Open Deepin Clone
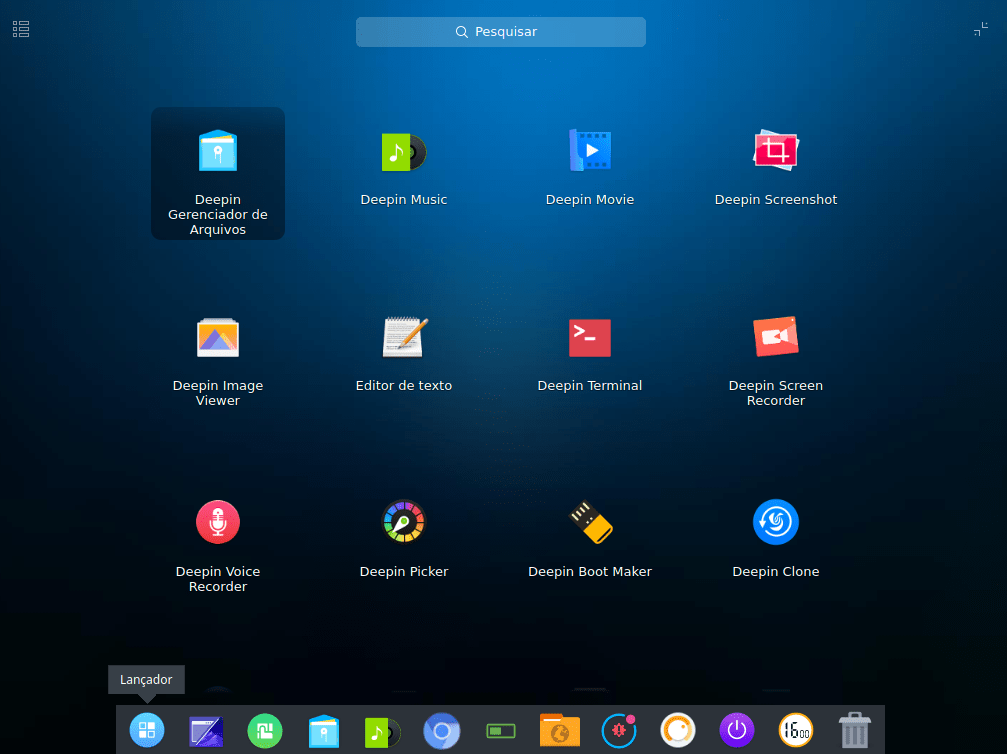This screenshot has height=754, width=1007. 776,522
